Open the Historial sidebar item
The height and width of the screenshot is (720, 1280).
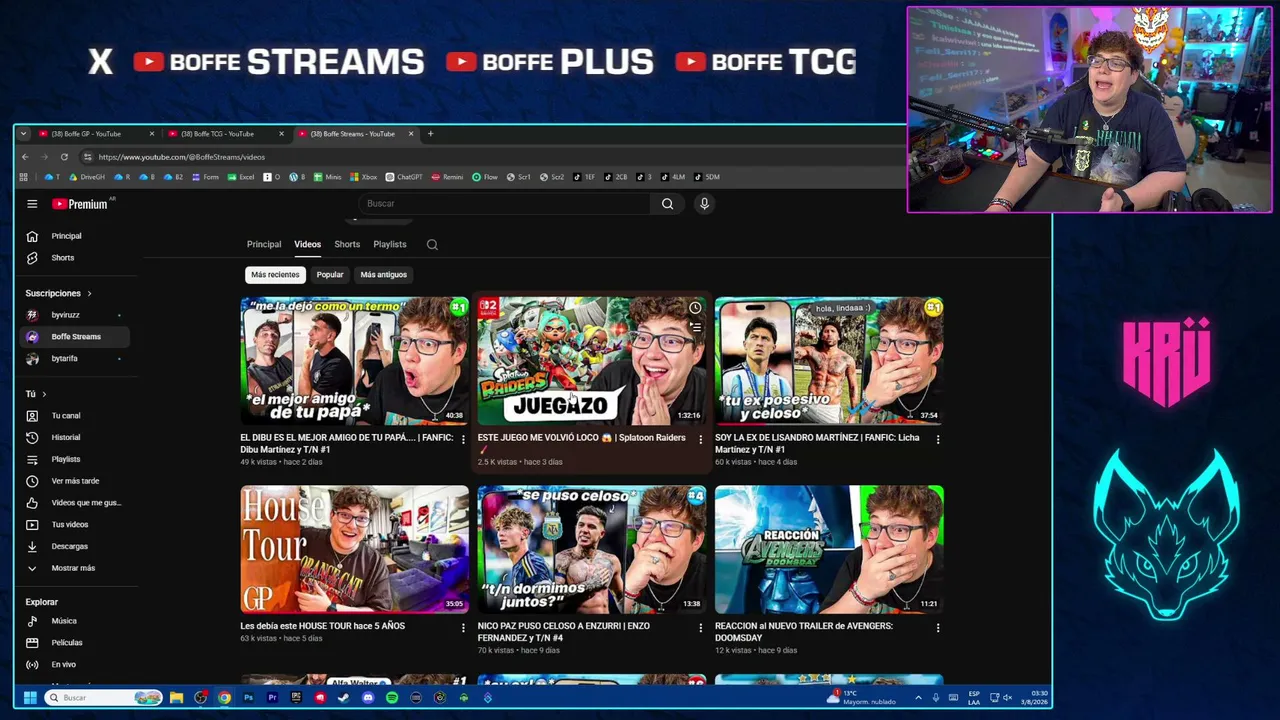coord(75,437)
